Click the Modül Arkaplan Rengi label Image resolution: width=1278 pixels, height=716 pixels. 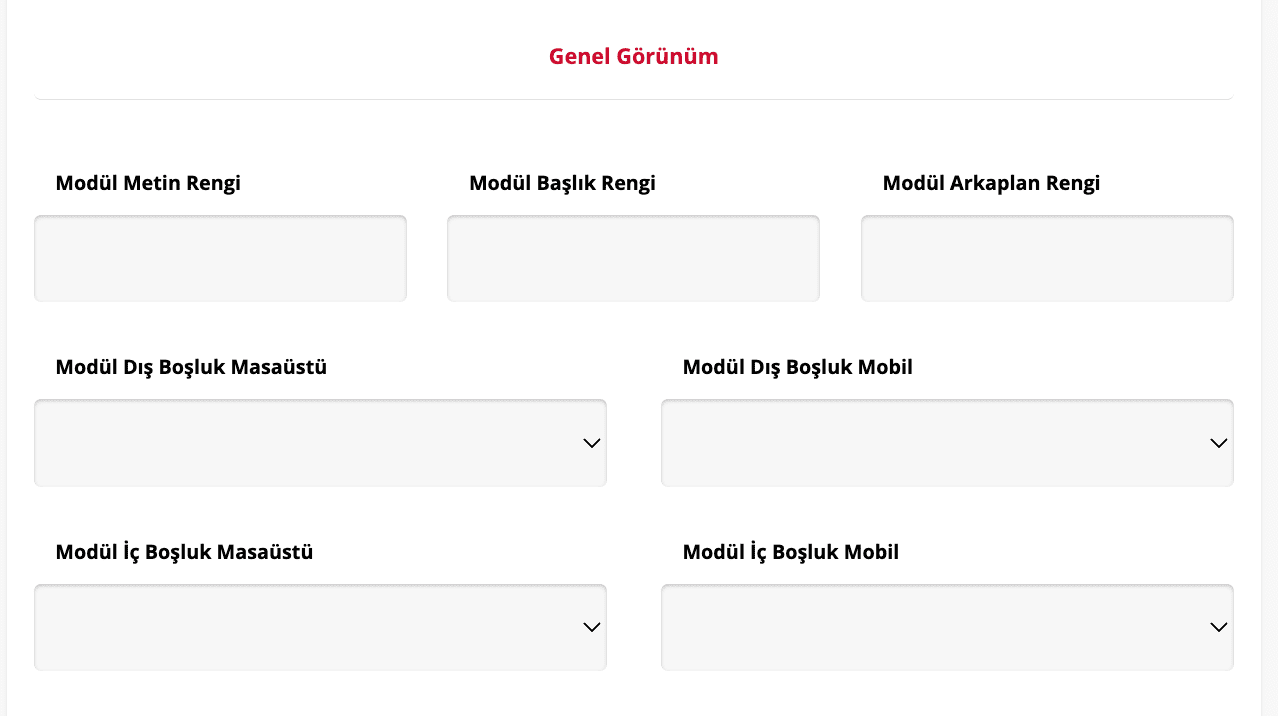point(990,183)
